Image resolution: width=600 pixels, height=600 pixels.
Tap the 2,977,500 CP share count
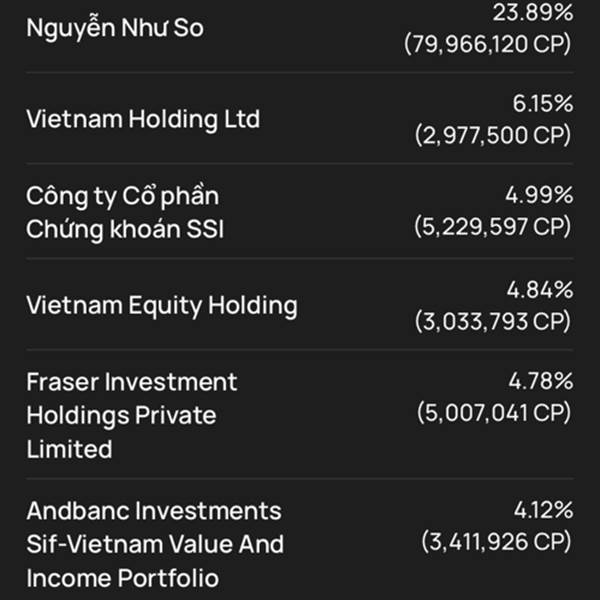(493, 135)
